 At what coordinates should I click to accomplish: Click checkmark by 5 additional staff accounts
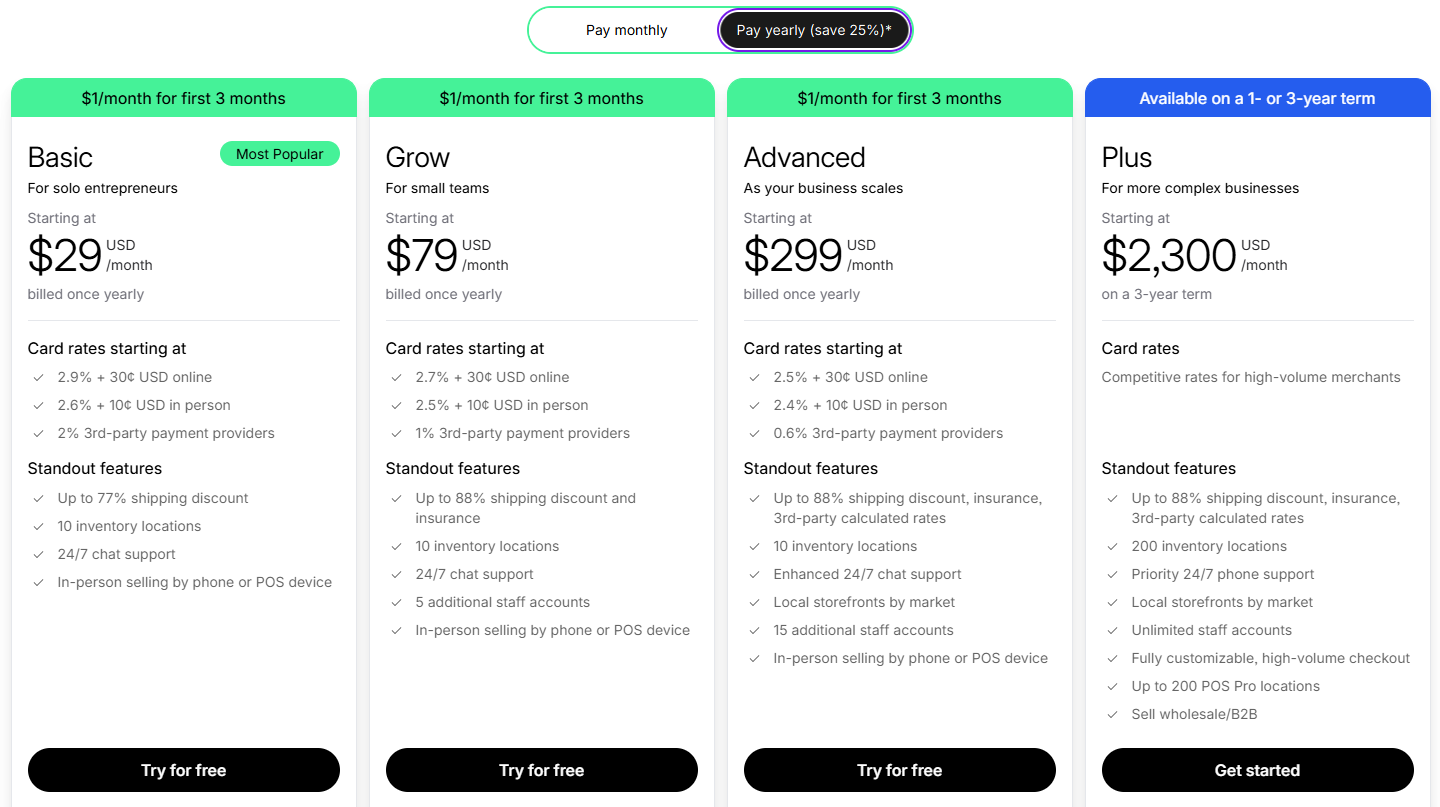coord(397,602)
